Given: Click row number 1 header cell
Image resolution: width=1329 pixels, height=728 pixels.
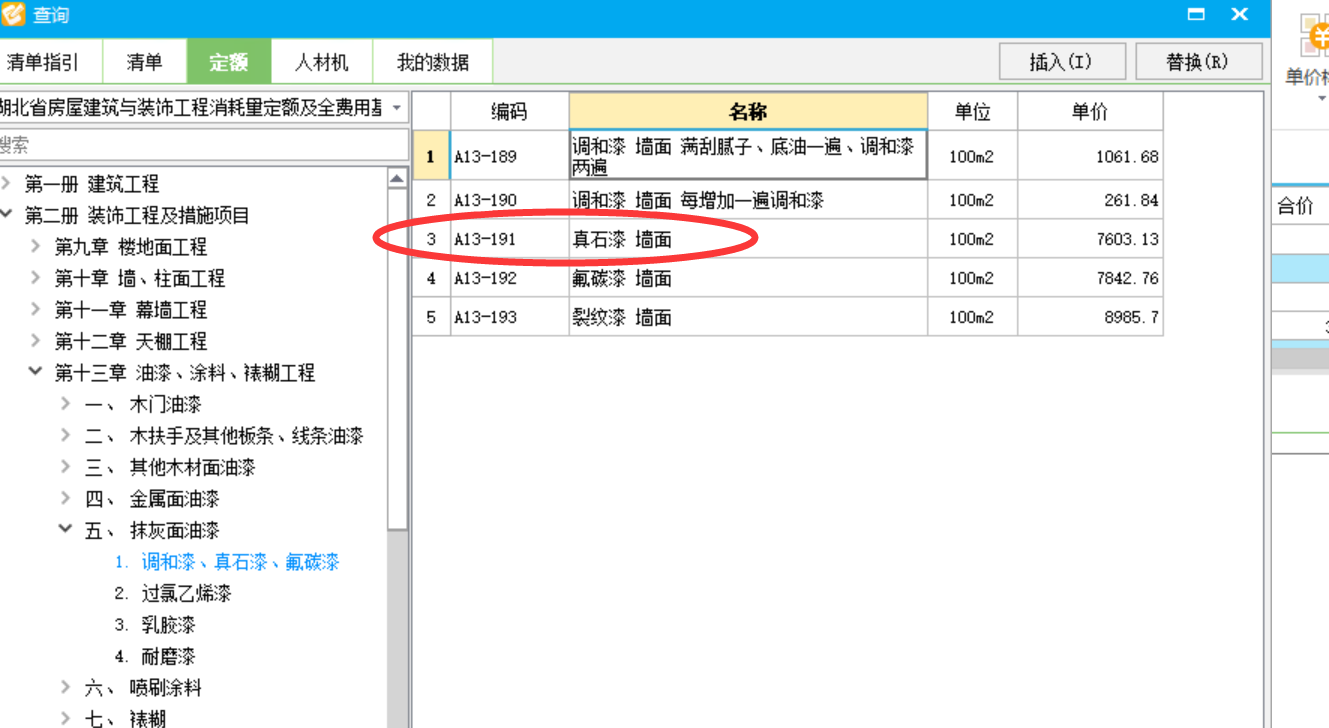Looking at the screenshot, I should 431,156.
